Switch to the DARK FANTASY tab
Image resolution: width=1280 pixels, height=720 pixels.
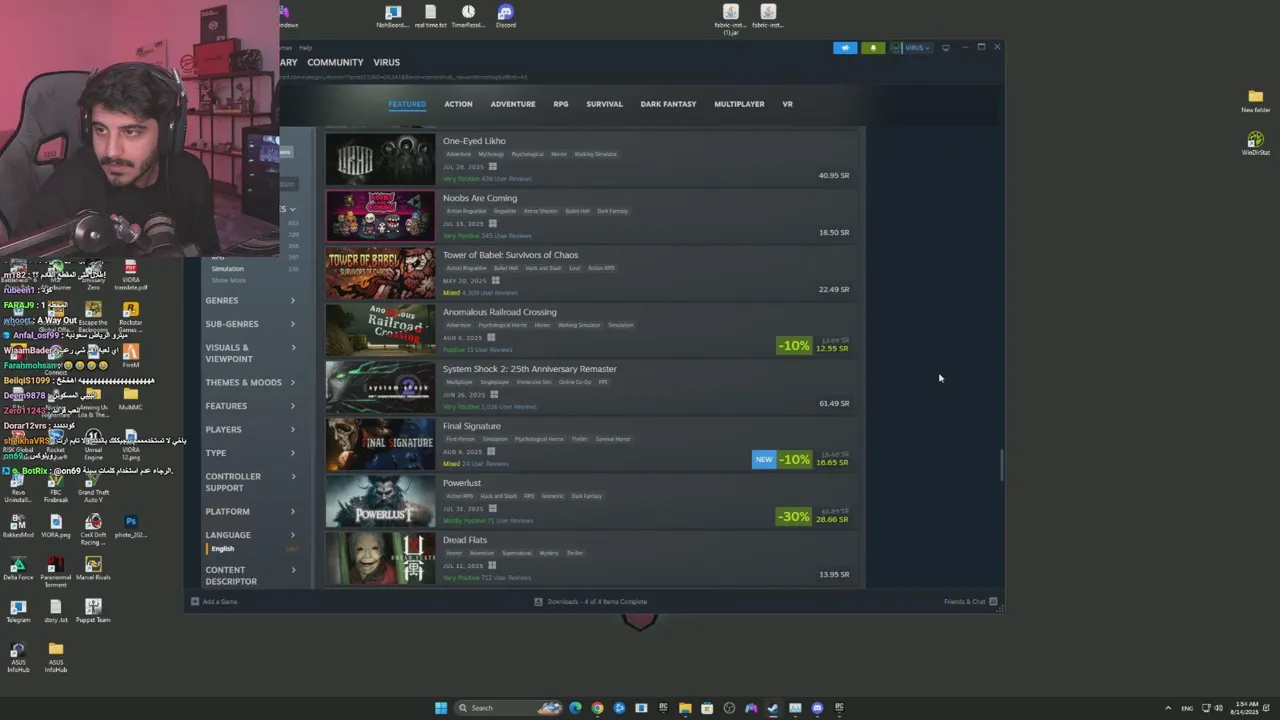[x=668, y=104]
